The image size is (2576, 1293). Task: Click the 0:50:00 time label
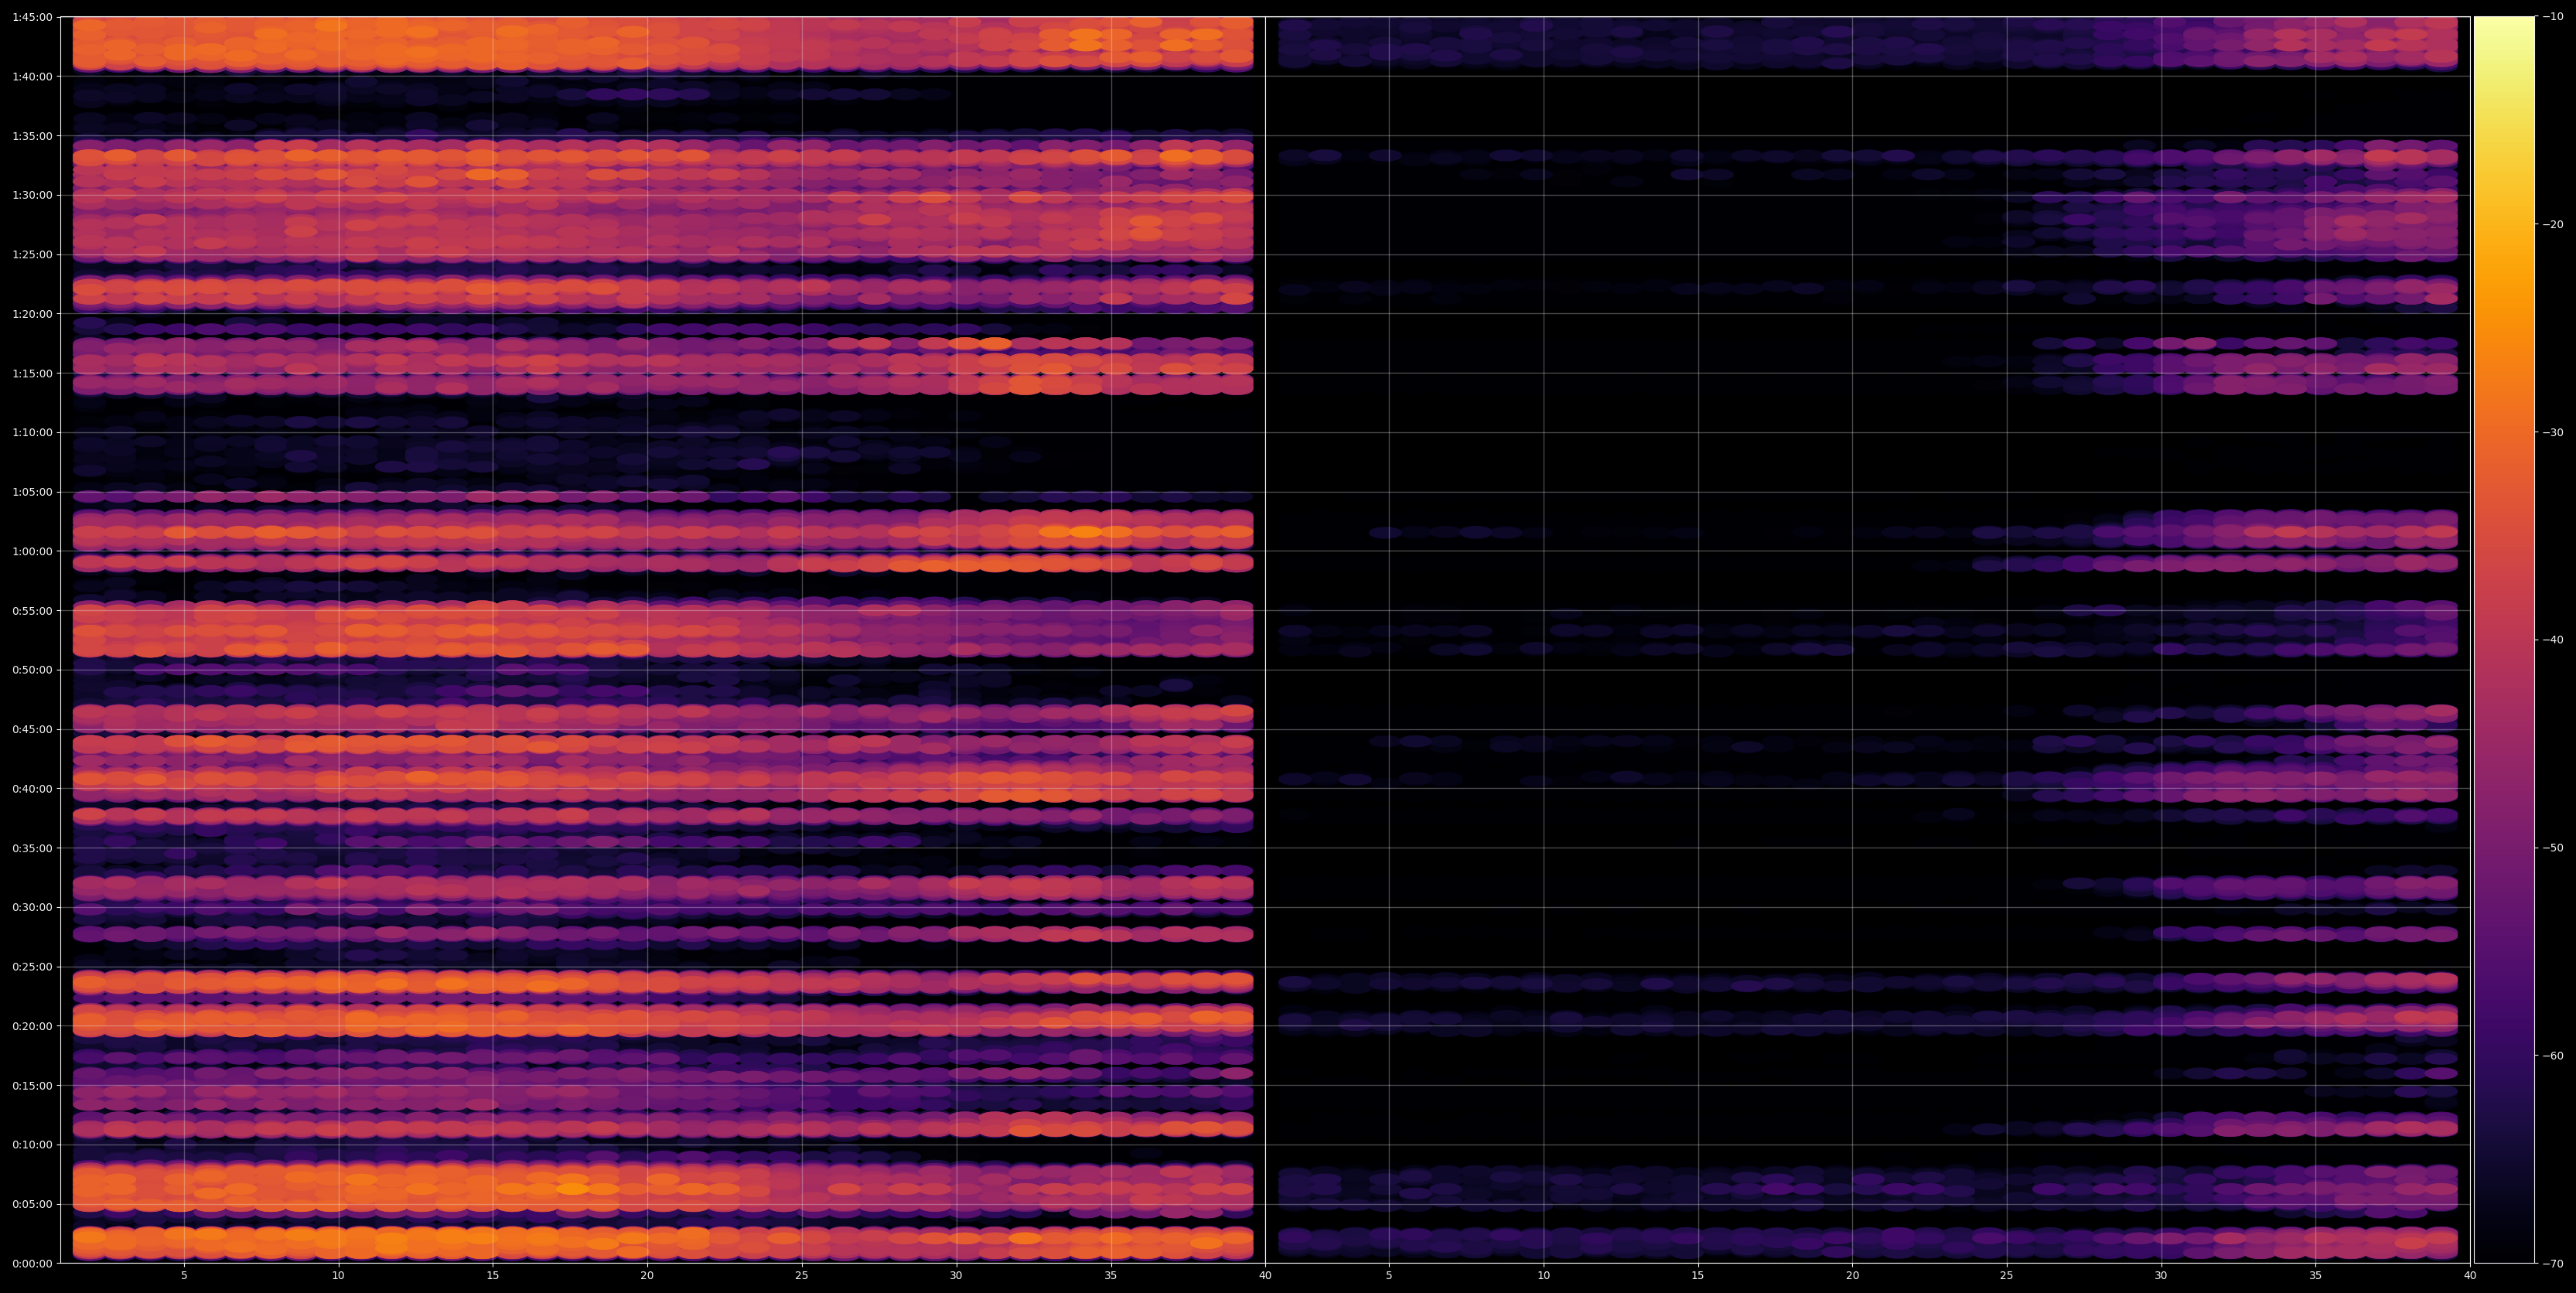point(32,670)
